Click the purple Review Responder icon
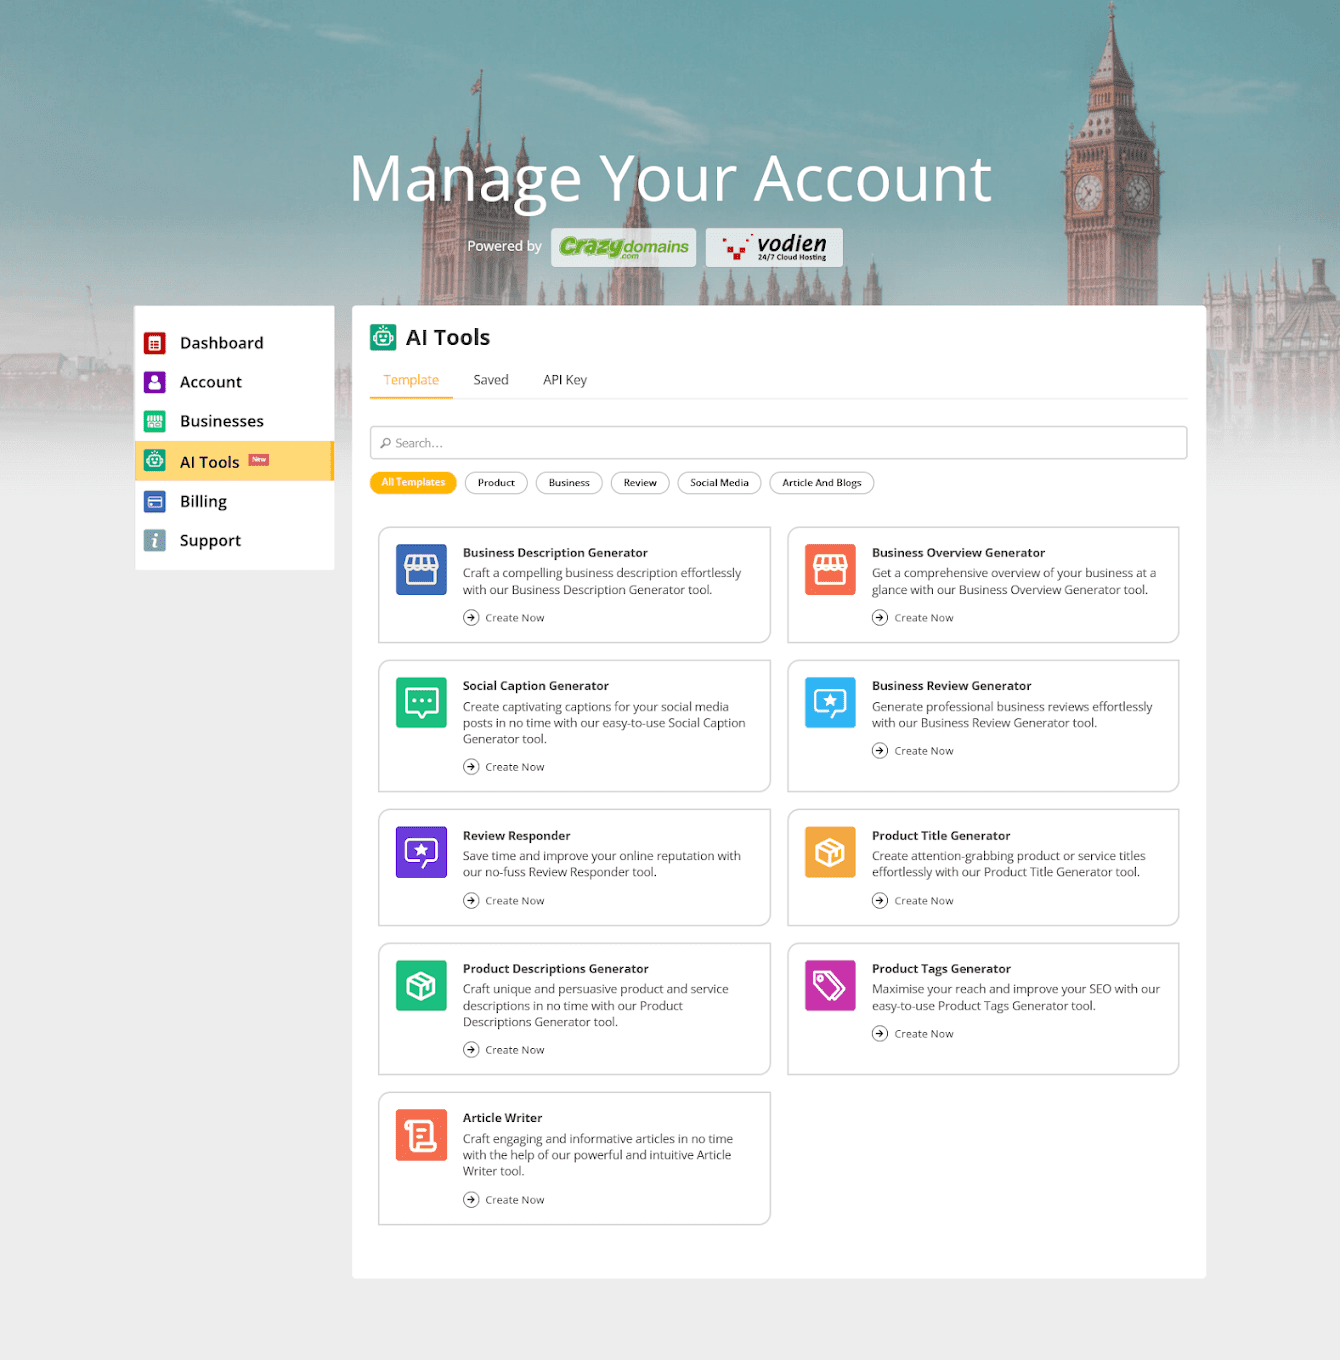The width and height of the screenshot is (1340, 1360). pos(421,852)
